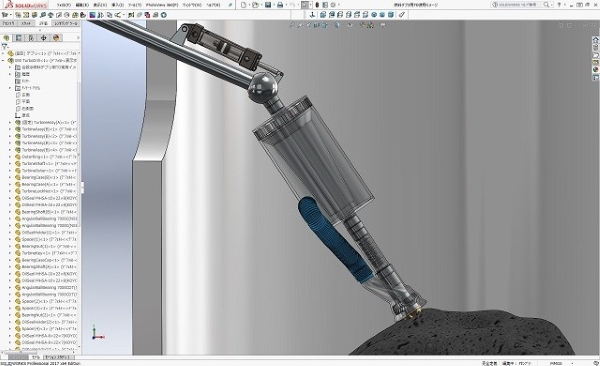Select the BearingCase(B)<1> component
This screenshot has width=600, height=366.
[46, 178]
